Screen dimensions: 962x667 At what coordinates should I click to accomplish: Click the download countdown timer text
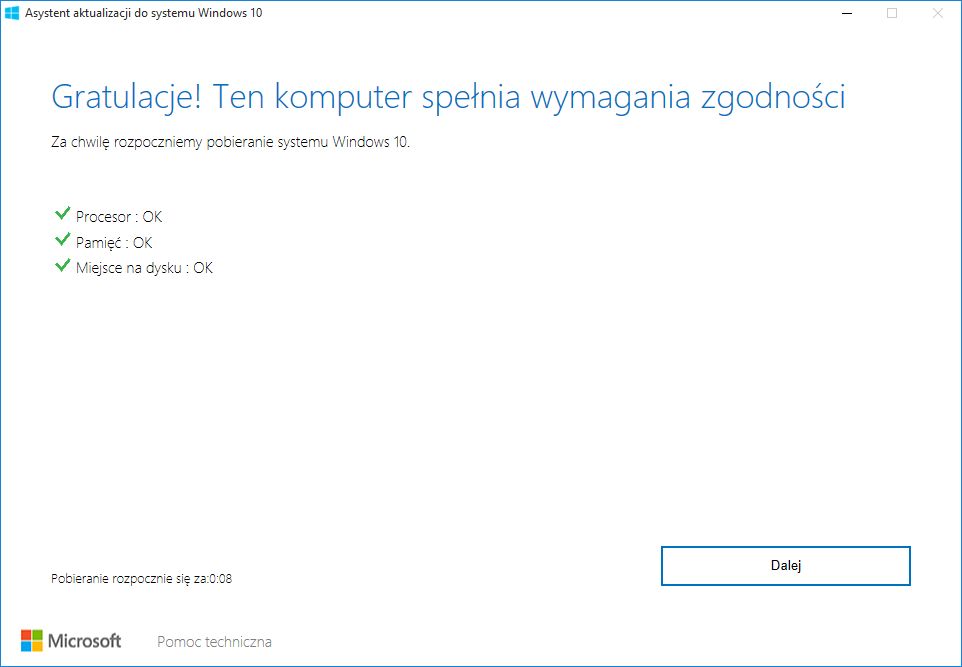[142, 579]
